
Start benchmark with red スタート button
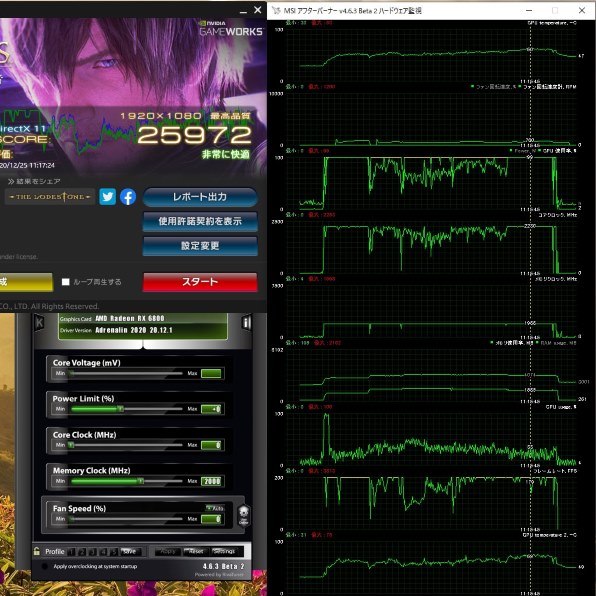tap(200, 282)
